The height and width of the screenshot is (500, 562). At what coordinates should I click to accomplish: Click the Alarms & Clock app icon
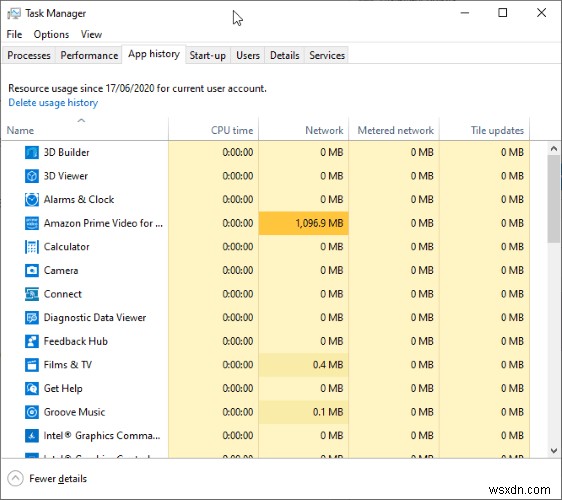[32, 200]
